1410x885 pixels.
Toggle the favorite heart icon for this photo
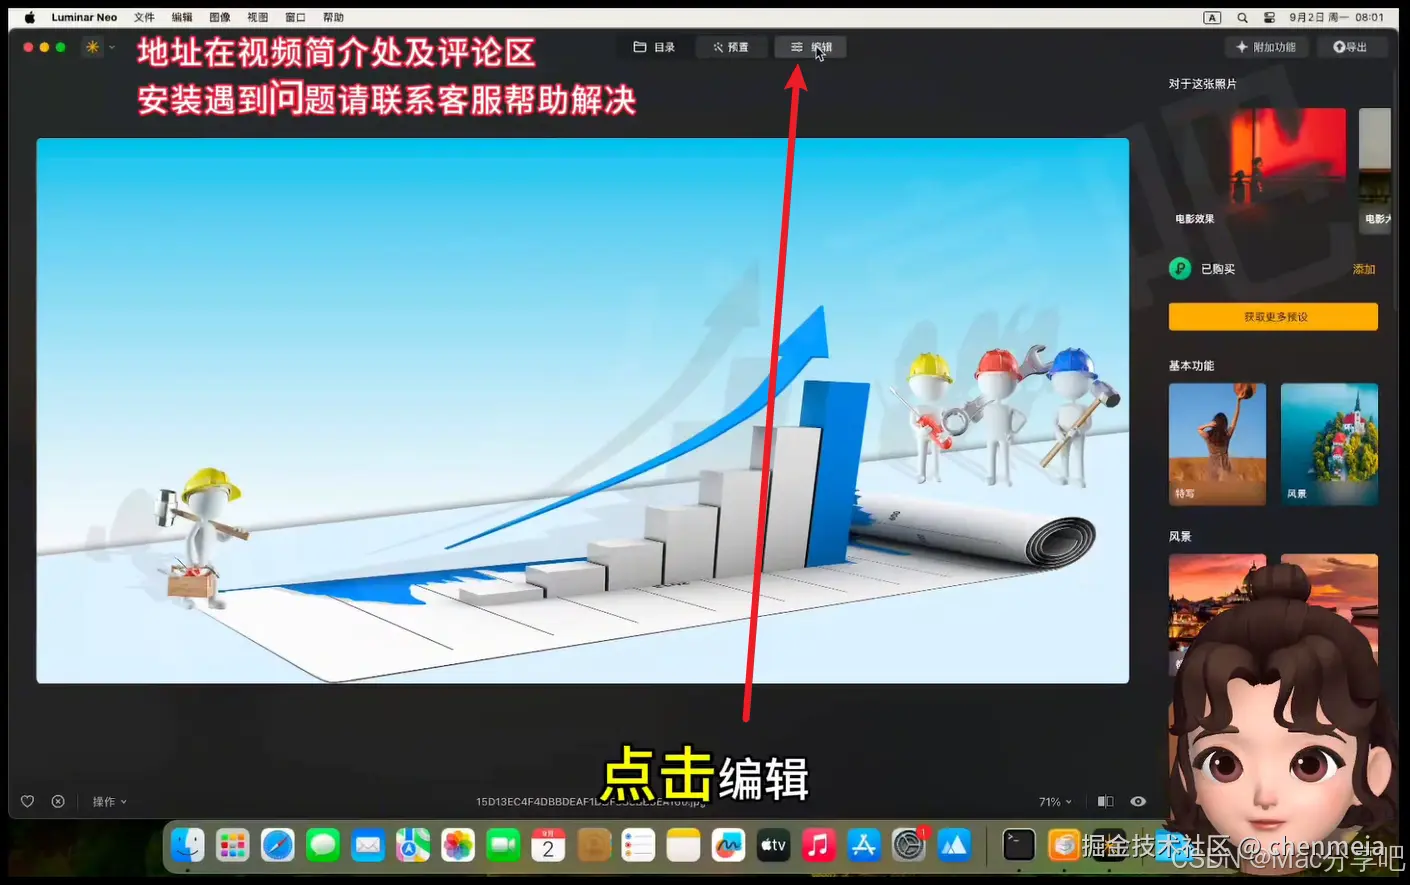(x=27, y=801)
